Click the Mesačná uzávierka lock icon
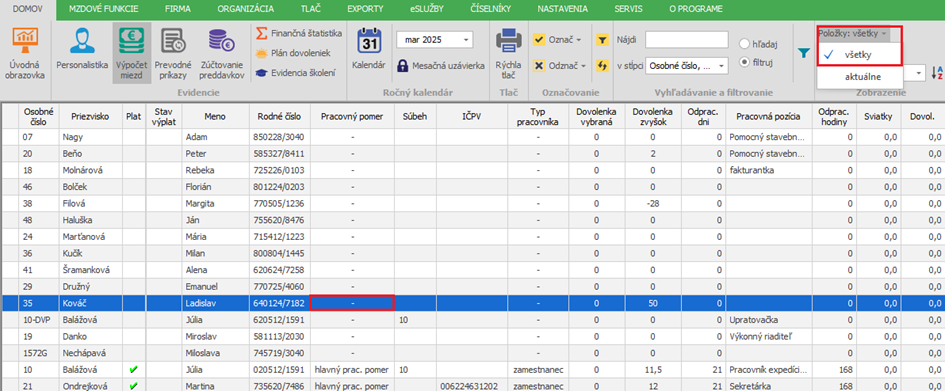This screenshot has width=945, height=391. tap(403, 65)
